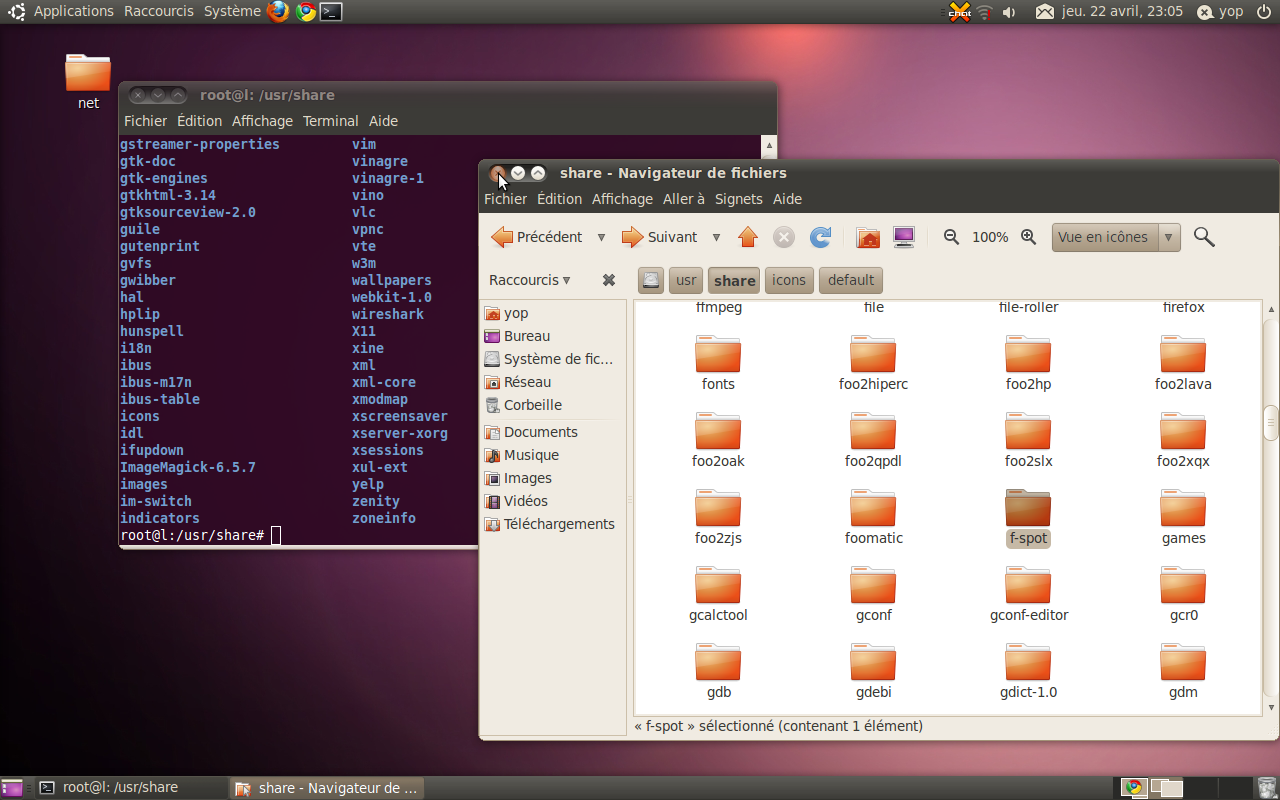The height and width of the screenshot is (800, 1280).
Task: Open the Fichier menu in the file browser
Action: [505, 199]
